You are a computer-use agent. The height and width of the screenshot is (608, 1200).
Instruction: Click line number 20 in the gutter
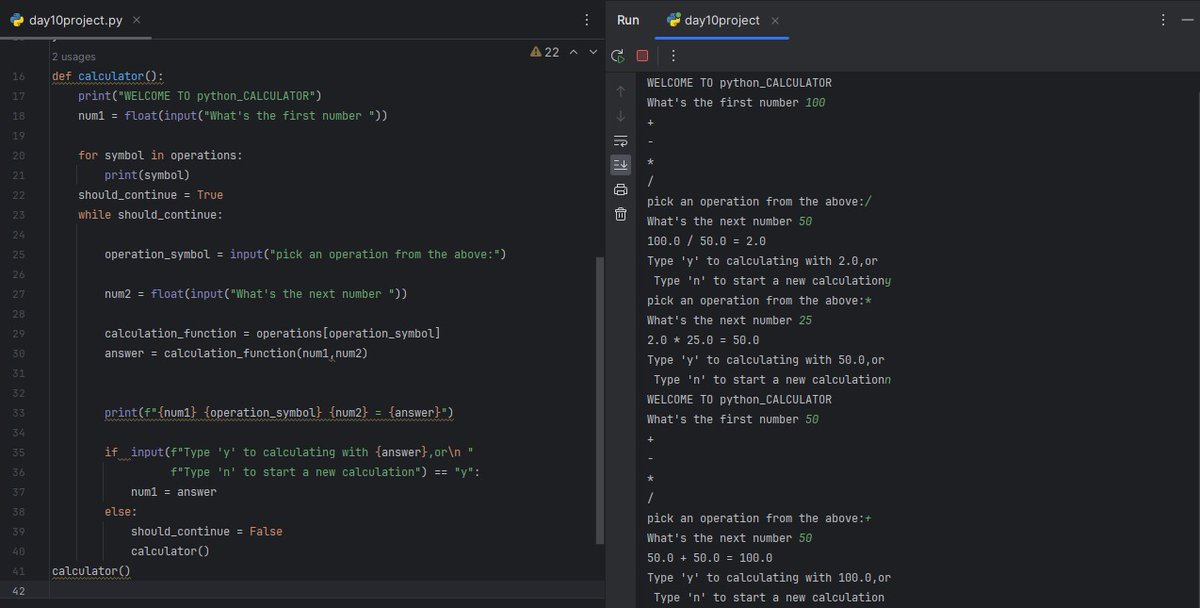[19, 155]
